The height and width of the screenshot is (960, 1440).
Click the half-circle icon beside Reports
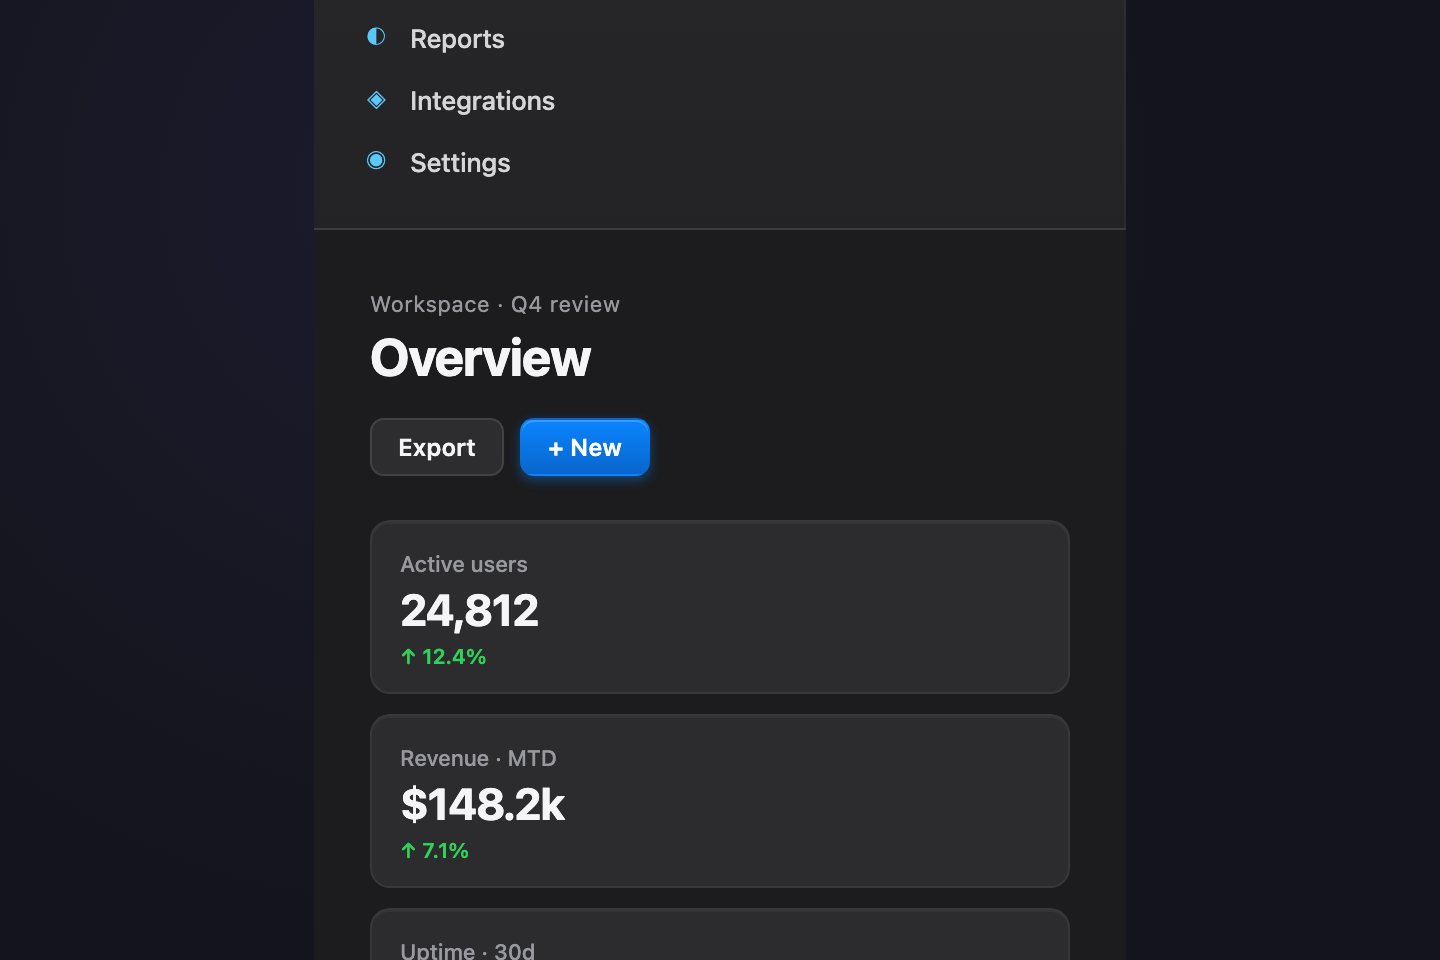tap(376, 37)
